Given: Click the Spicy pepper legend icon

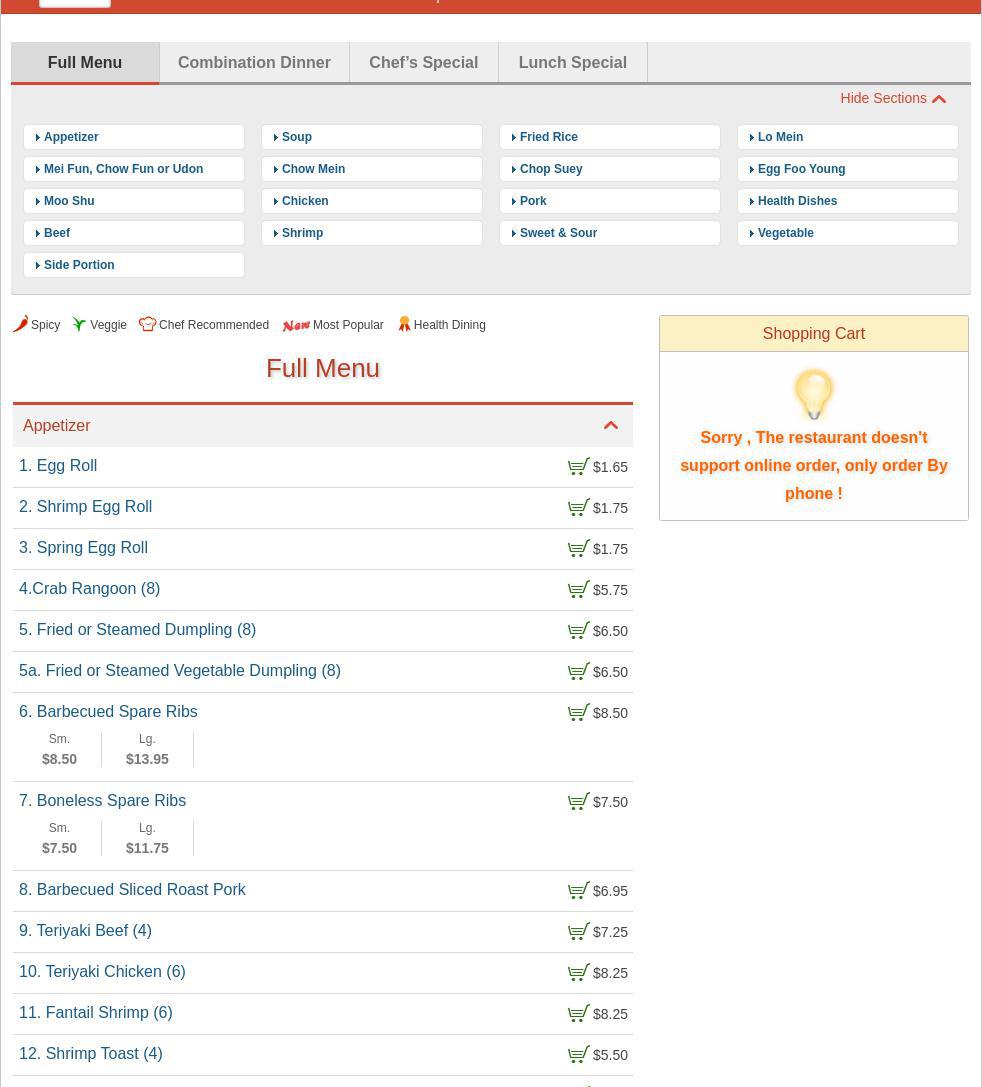Looking at the screenshot, I should [20, 324].
